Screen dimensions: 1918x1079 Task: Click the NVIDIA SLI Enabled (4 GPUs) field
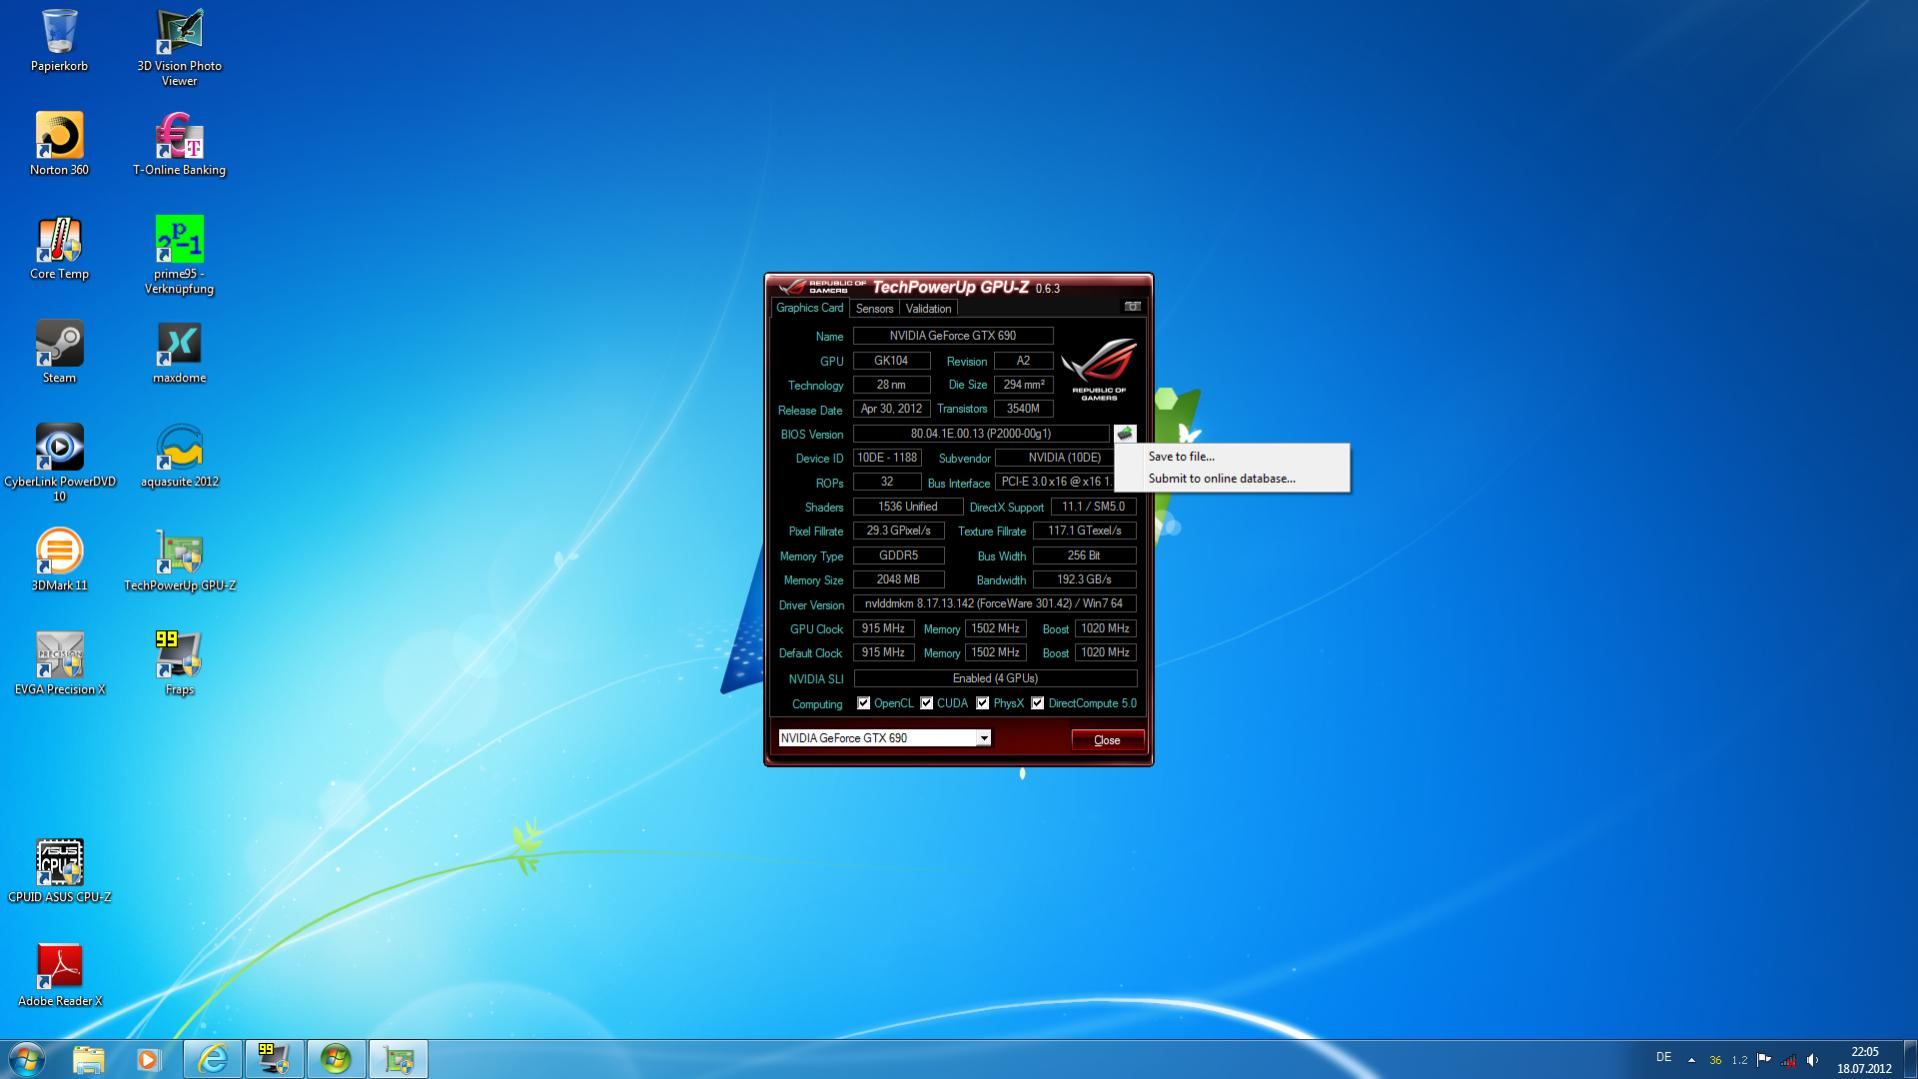pyautogui.click(x=995, y=678)
